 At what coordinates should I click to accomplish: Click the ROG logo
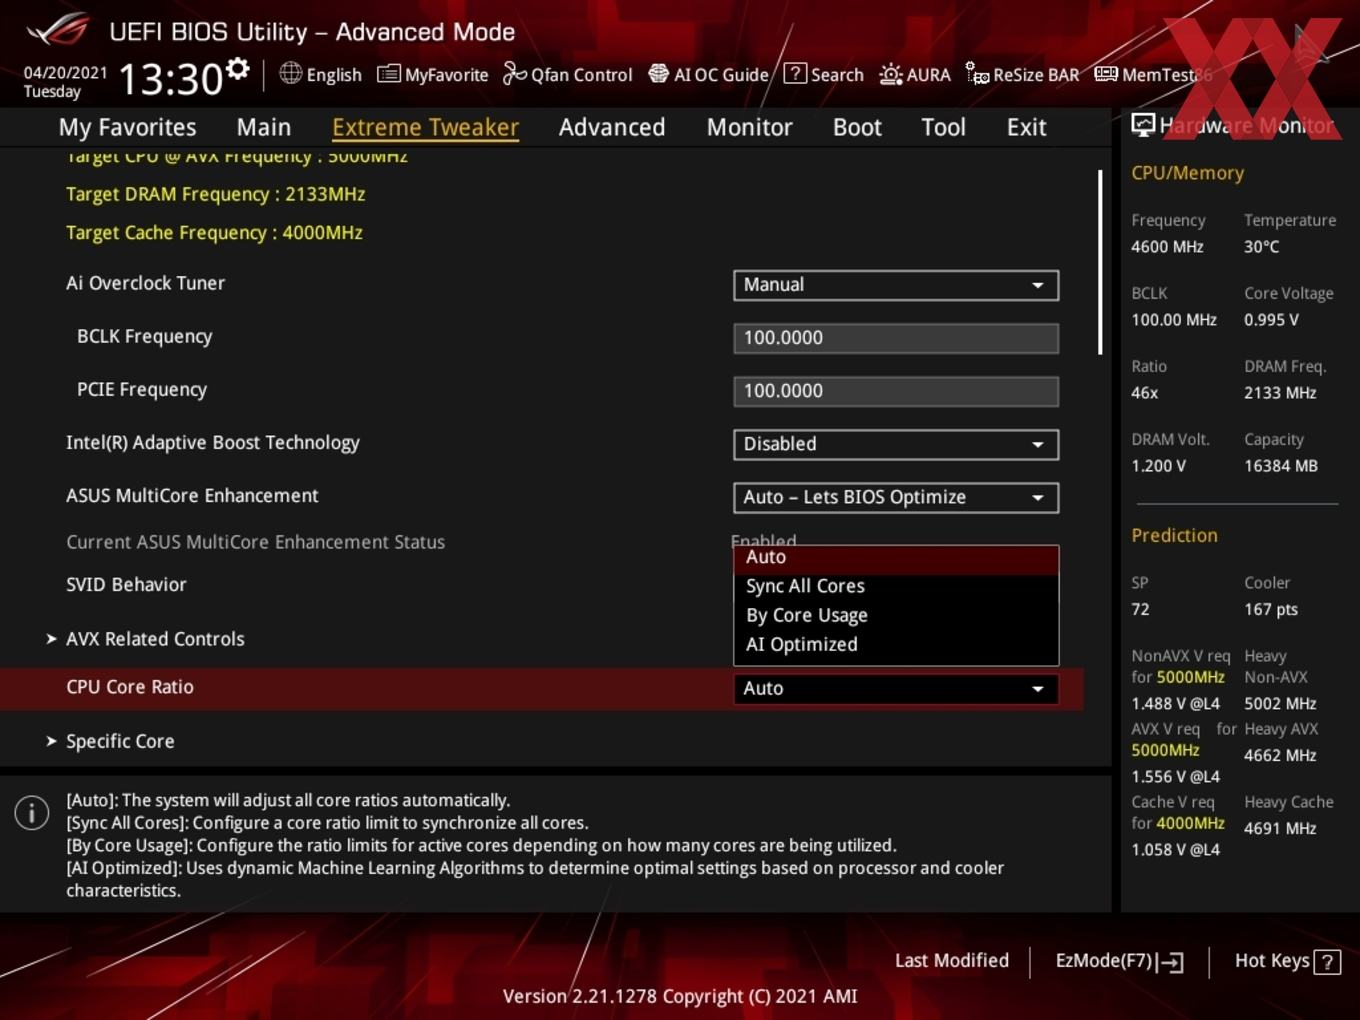click(58, 30)
